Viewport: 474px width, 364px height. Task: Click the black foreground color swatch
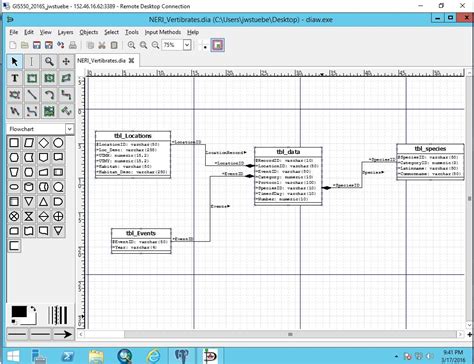tap(19, 312)
